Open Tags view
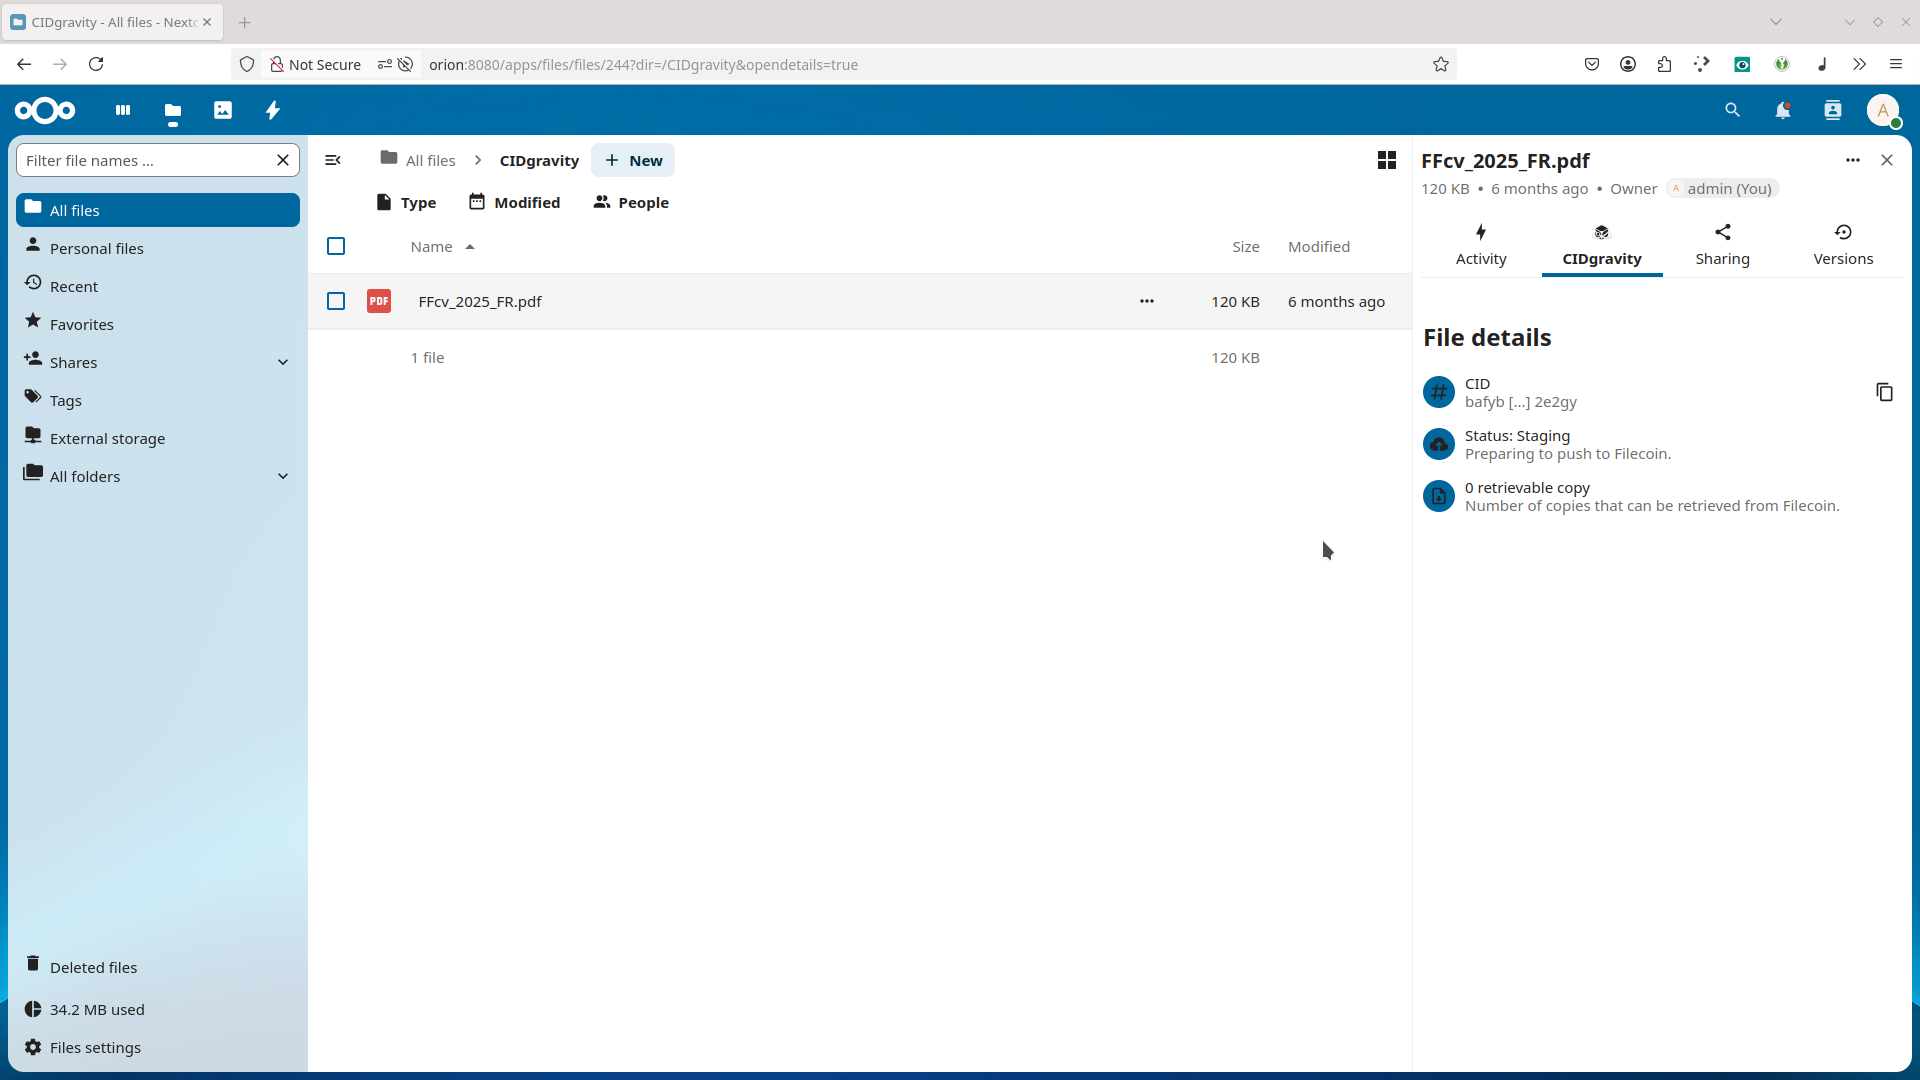 click(158, 400)
